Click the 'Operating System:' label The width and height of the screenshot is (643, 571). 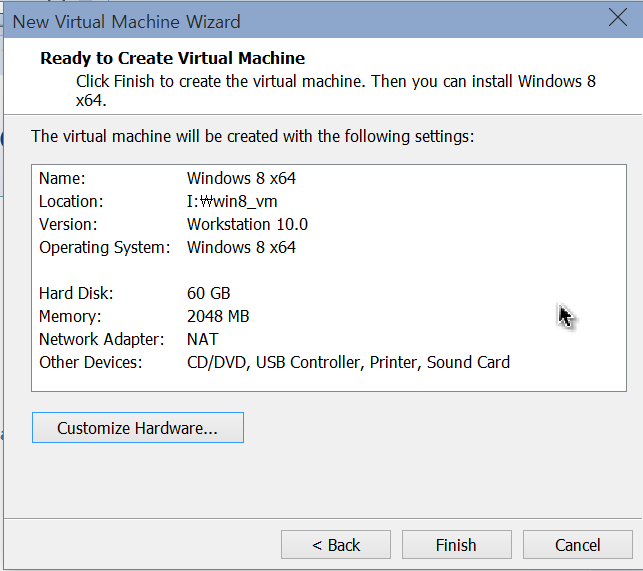(x=105, y=247)
